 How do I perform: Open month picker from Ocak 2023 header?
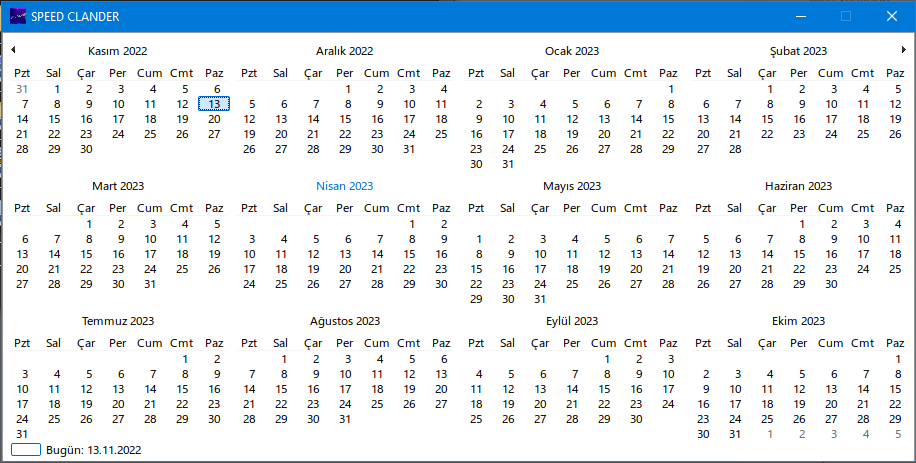point(572,51)
